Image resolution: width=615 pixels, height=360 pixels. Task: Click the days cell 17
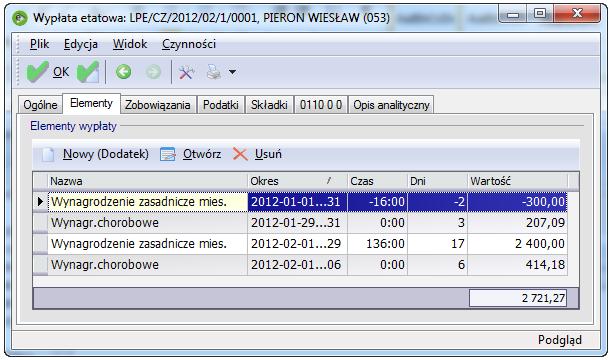tap(437, 244)
